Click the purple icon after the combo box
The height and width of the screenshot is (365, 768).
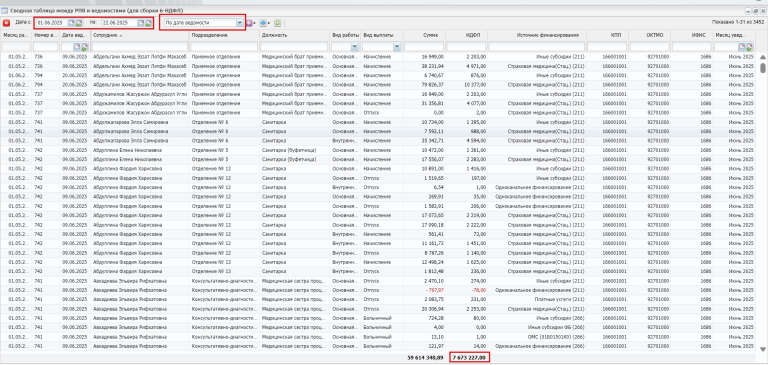click(249, 23)
